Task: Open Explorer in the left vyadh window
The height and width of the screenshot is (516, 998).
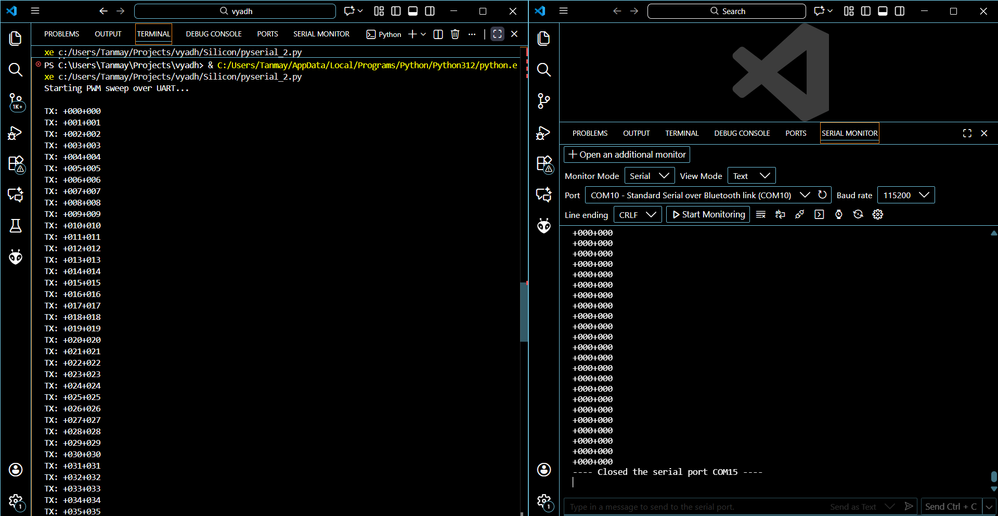Action: point(15,38)
